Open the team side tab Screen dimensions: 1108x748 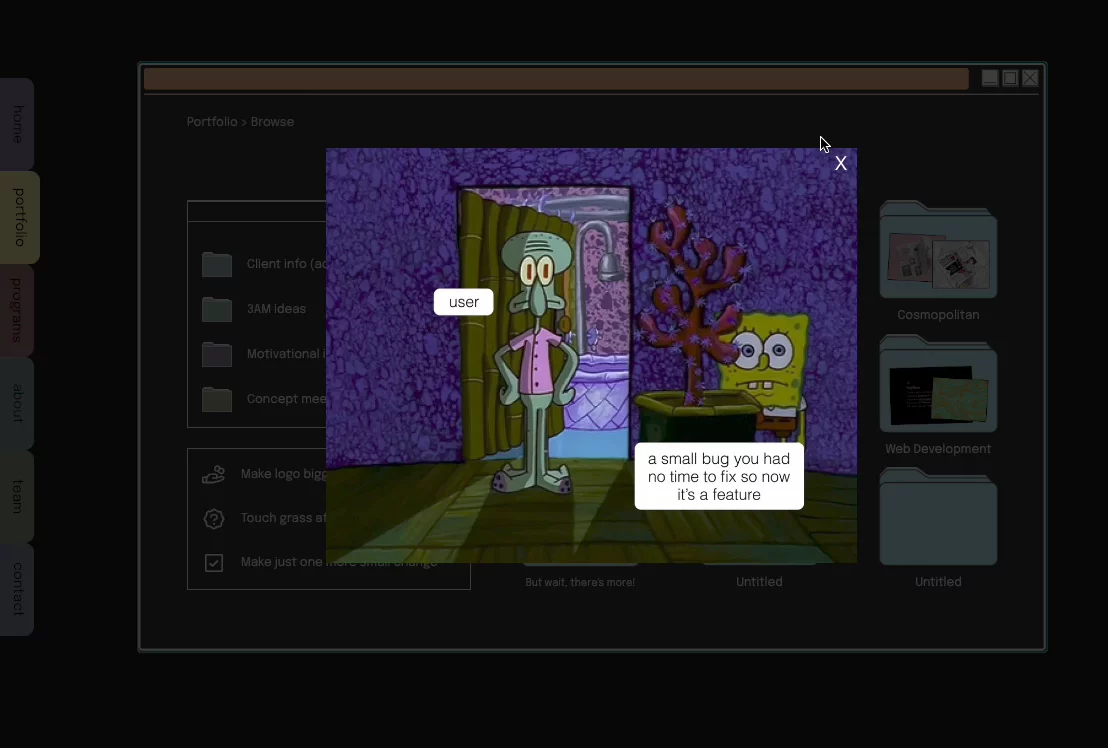click(17, 497)
